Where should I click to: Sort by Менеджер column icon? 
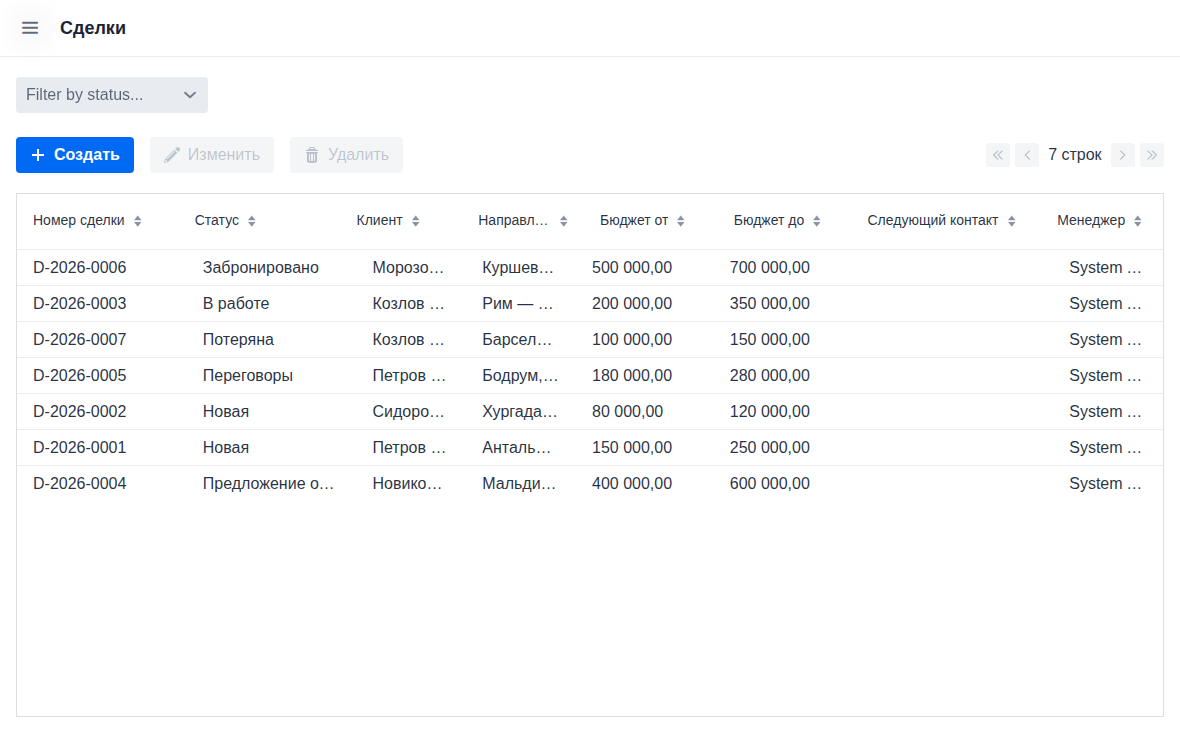pyautogui.click(x=1138, y=221)
